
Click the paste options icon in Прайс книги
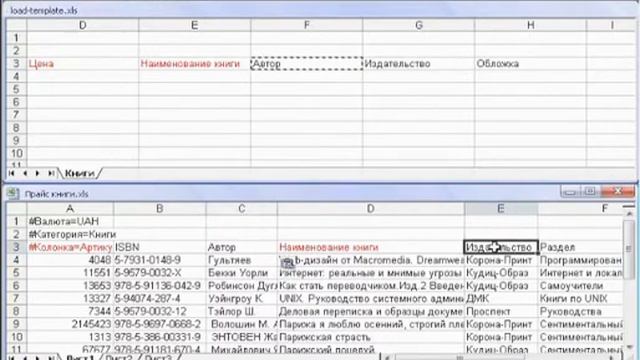coord(287,263)
